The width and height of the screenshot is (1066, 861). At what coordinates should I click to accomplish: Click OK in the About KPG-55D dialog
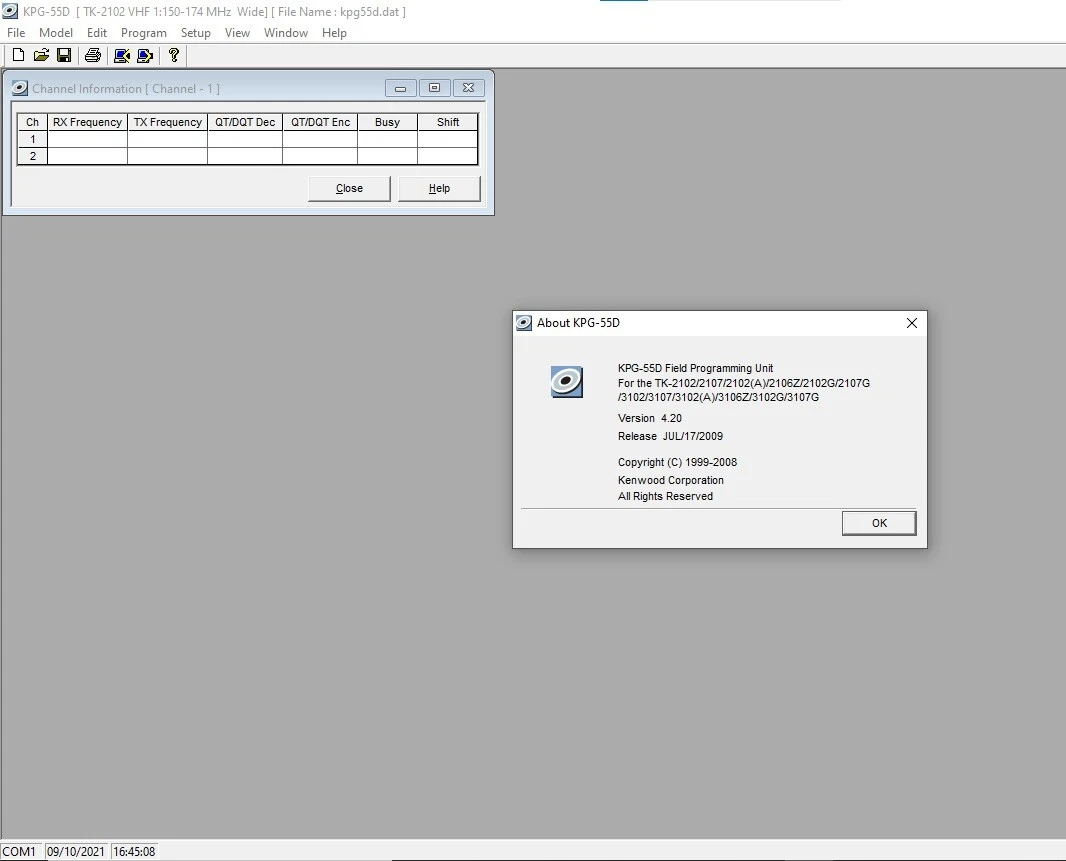click(x=879, y=523)
